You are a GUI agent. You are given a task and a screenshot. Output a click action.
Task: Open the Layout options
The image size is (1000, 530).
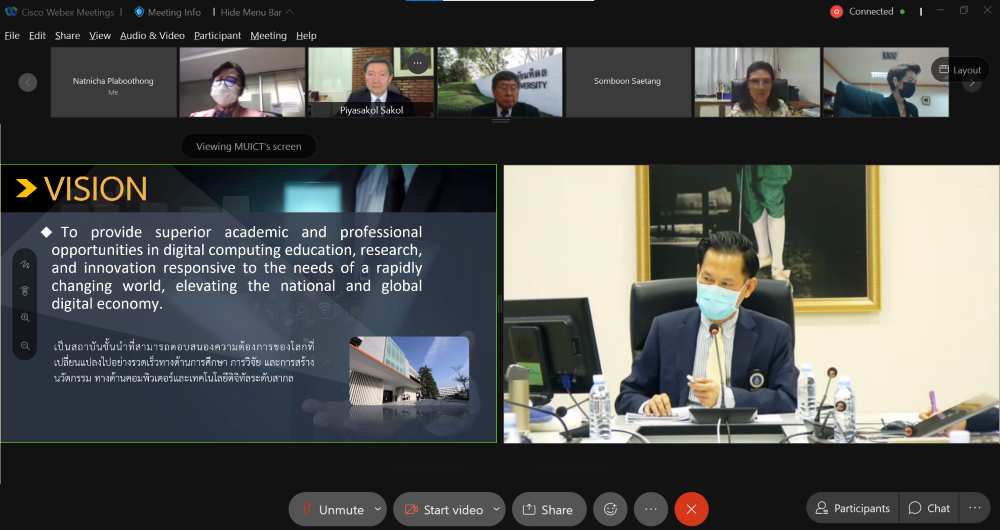[x=958, y=70]
